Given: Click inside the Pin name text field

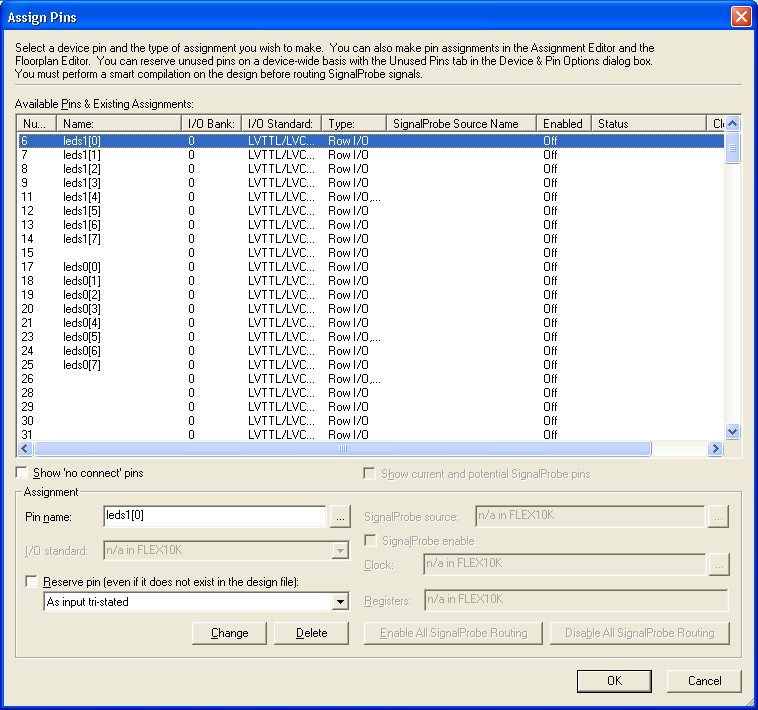Looking at the screenshot, I should (214, 516).
